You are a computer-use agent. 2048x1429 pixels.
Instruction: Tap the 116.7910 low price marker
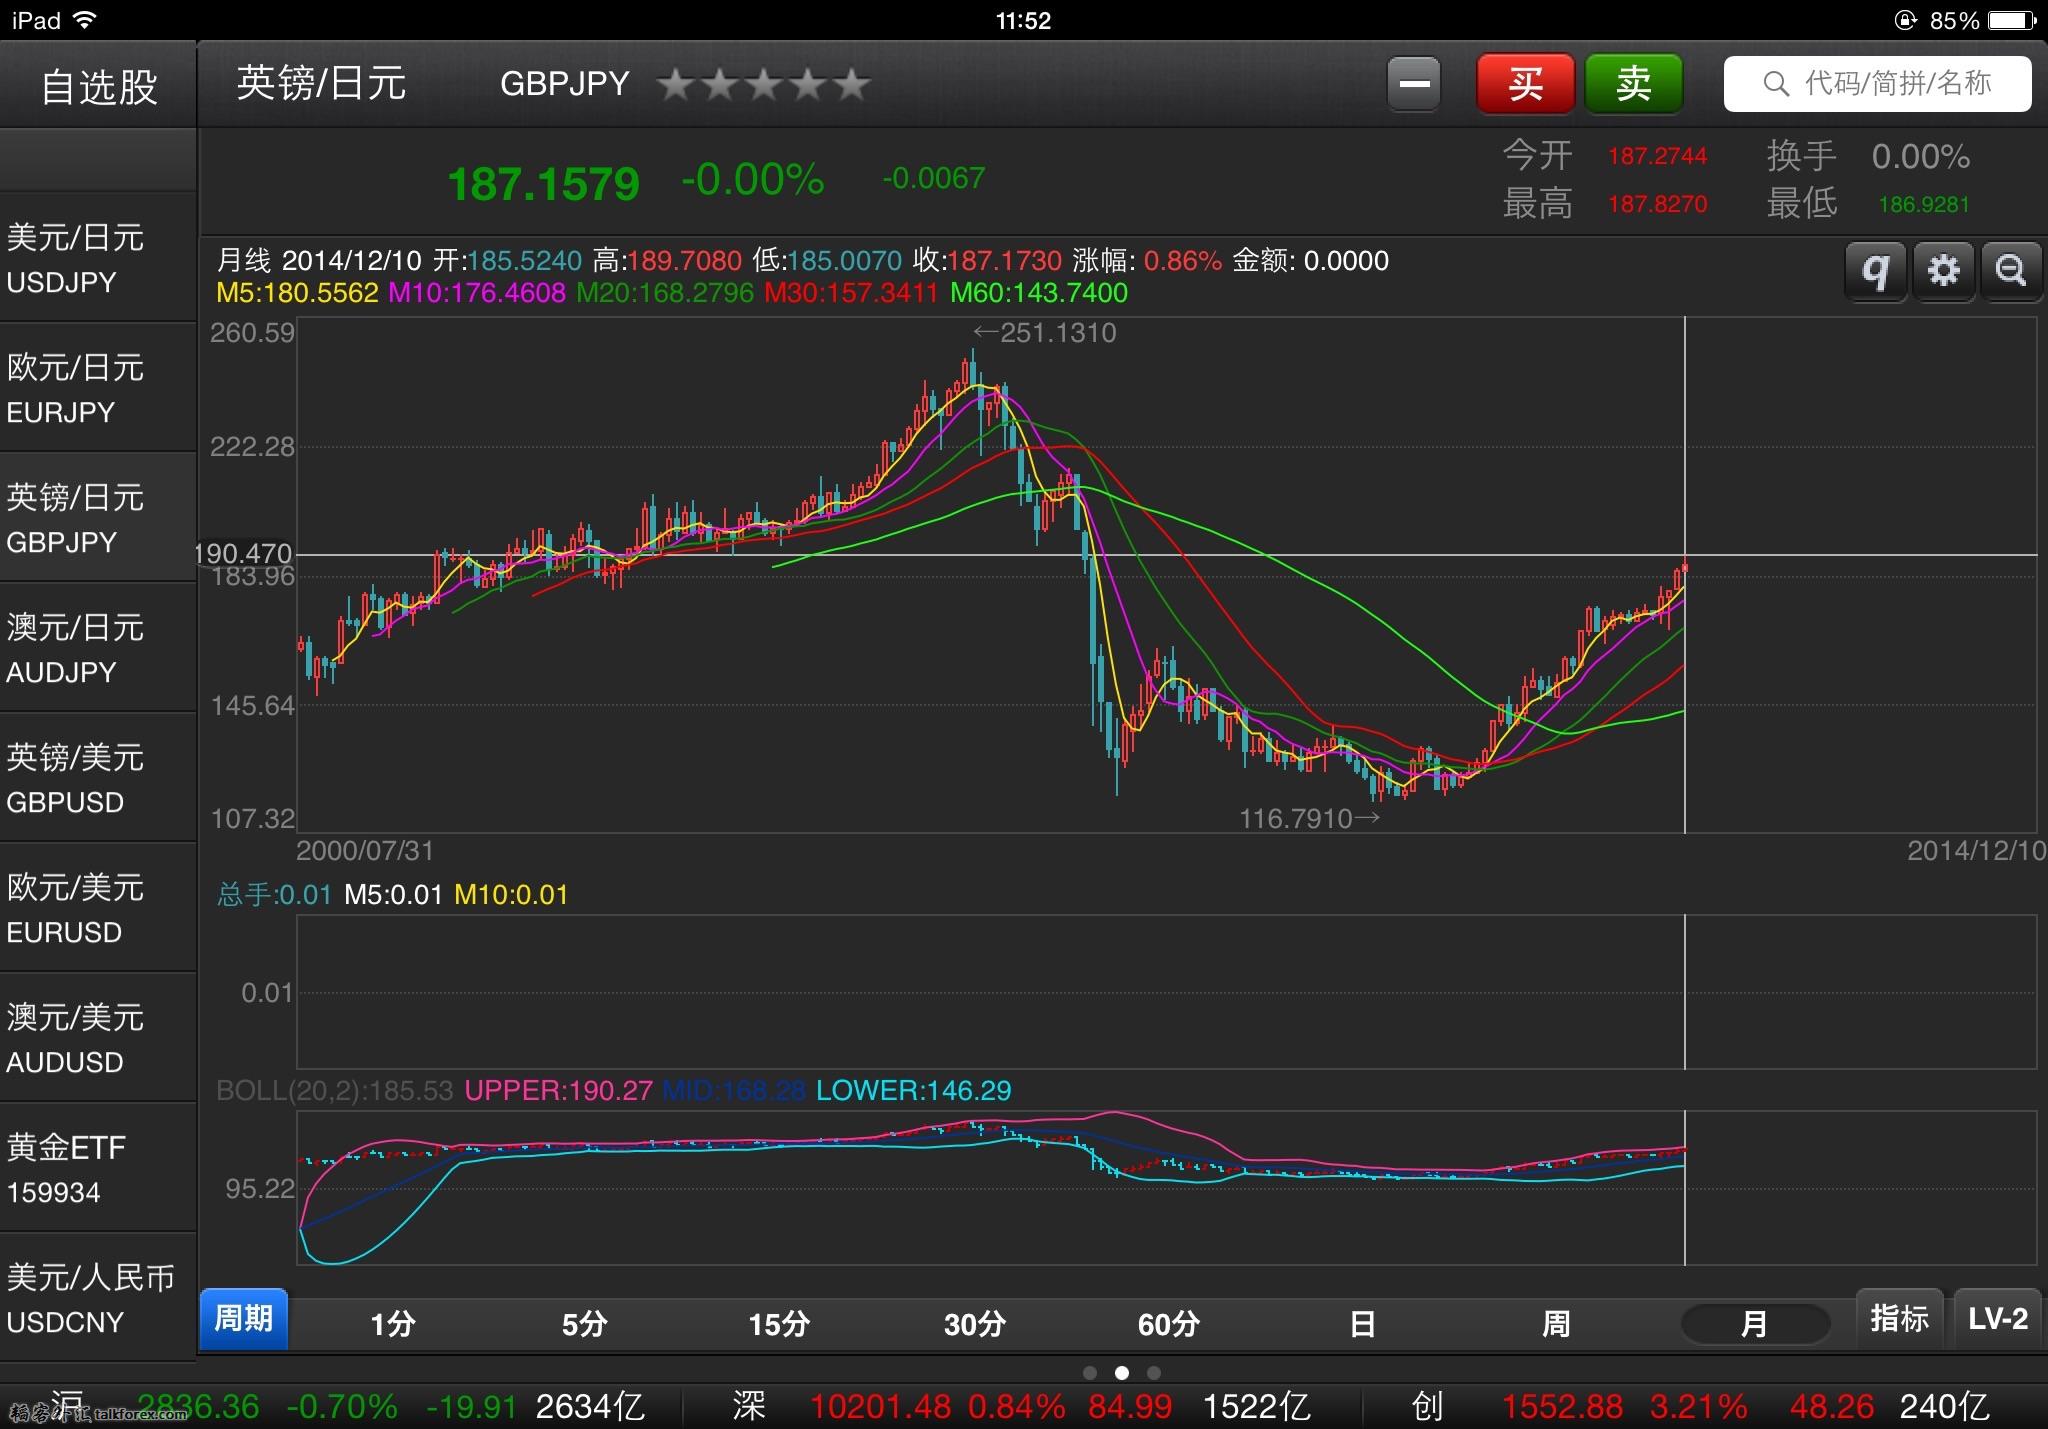[1310, 819]
